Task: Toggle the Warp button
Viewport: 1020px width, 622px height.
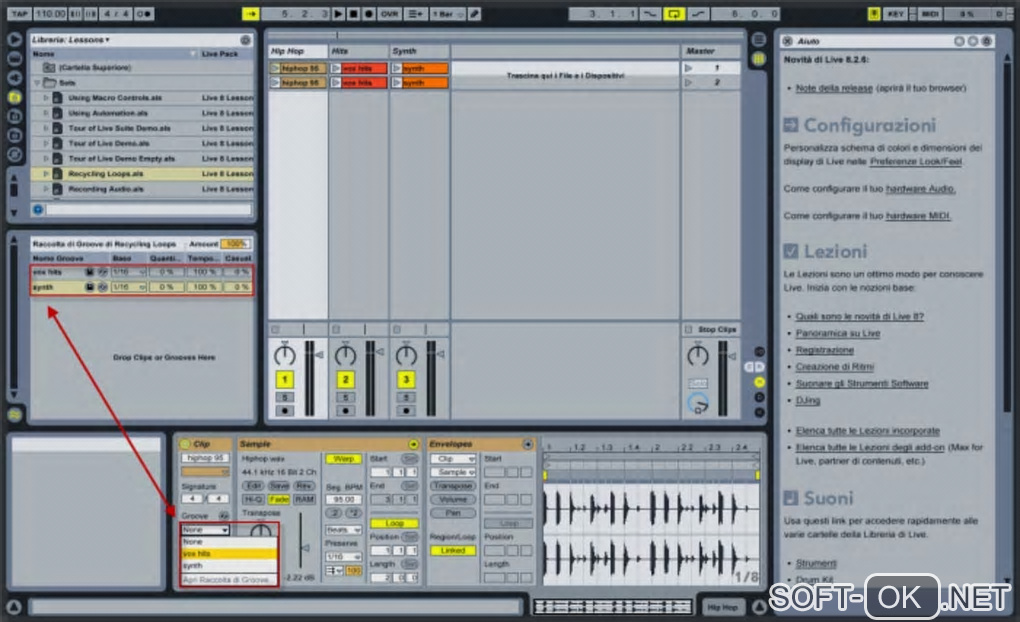Action: coord(343,459)
